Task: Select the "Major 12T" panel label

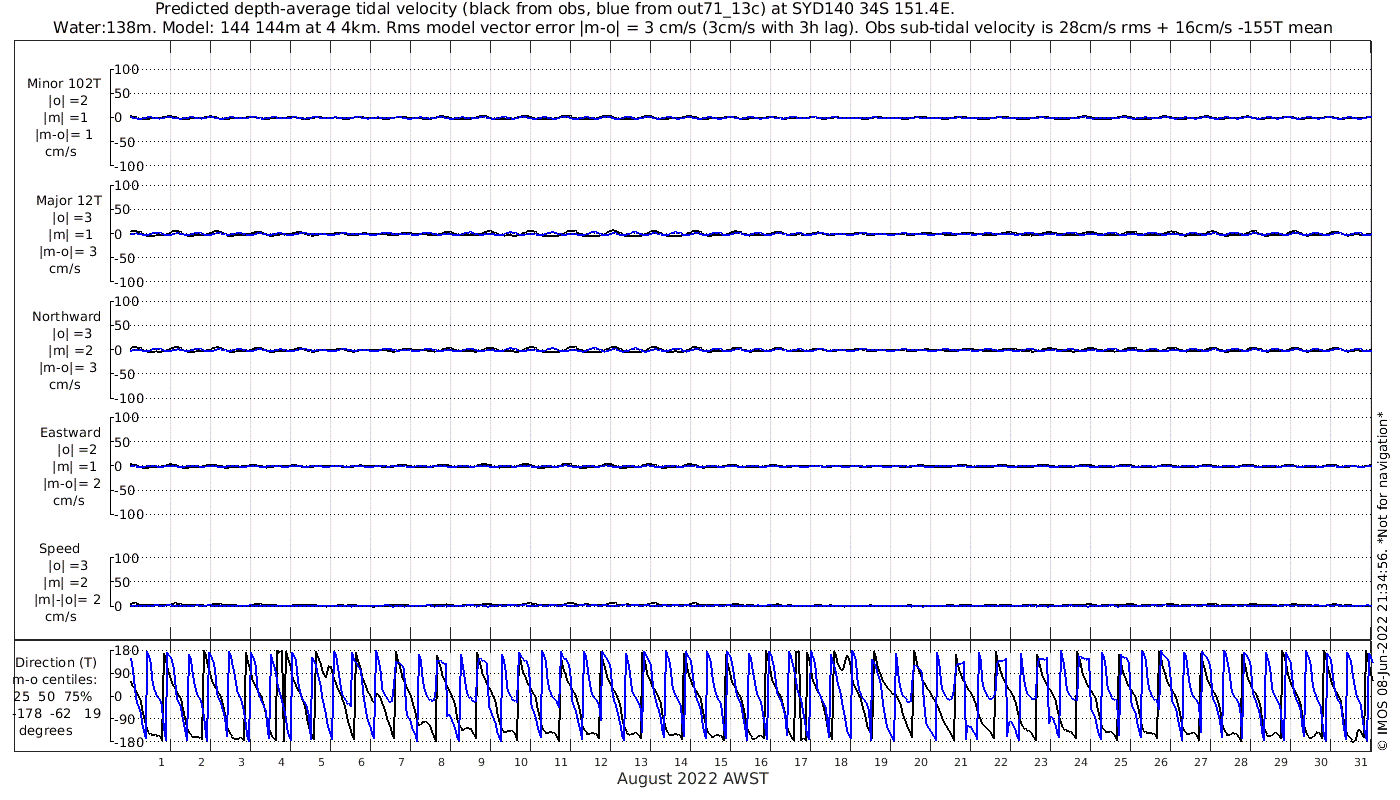Action: 69,201
